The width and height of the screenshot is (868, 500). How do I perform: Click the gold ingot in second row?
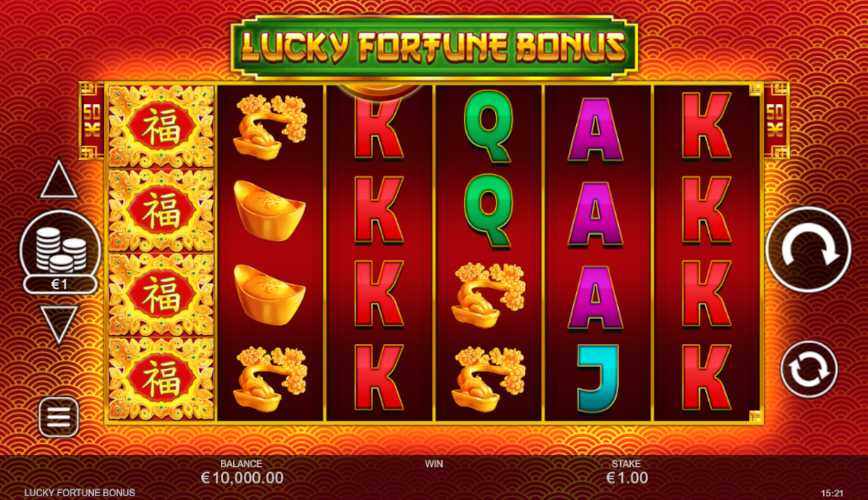269,210
